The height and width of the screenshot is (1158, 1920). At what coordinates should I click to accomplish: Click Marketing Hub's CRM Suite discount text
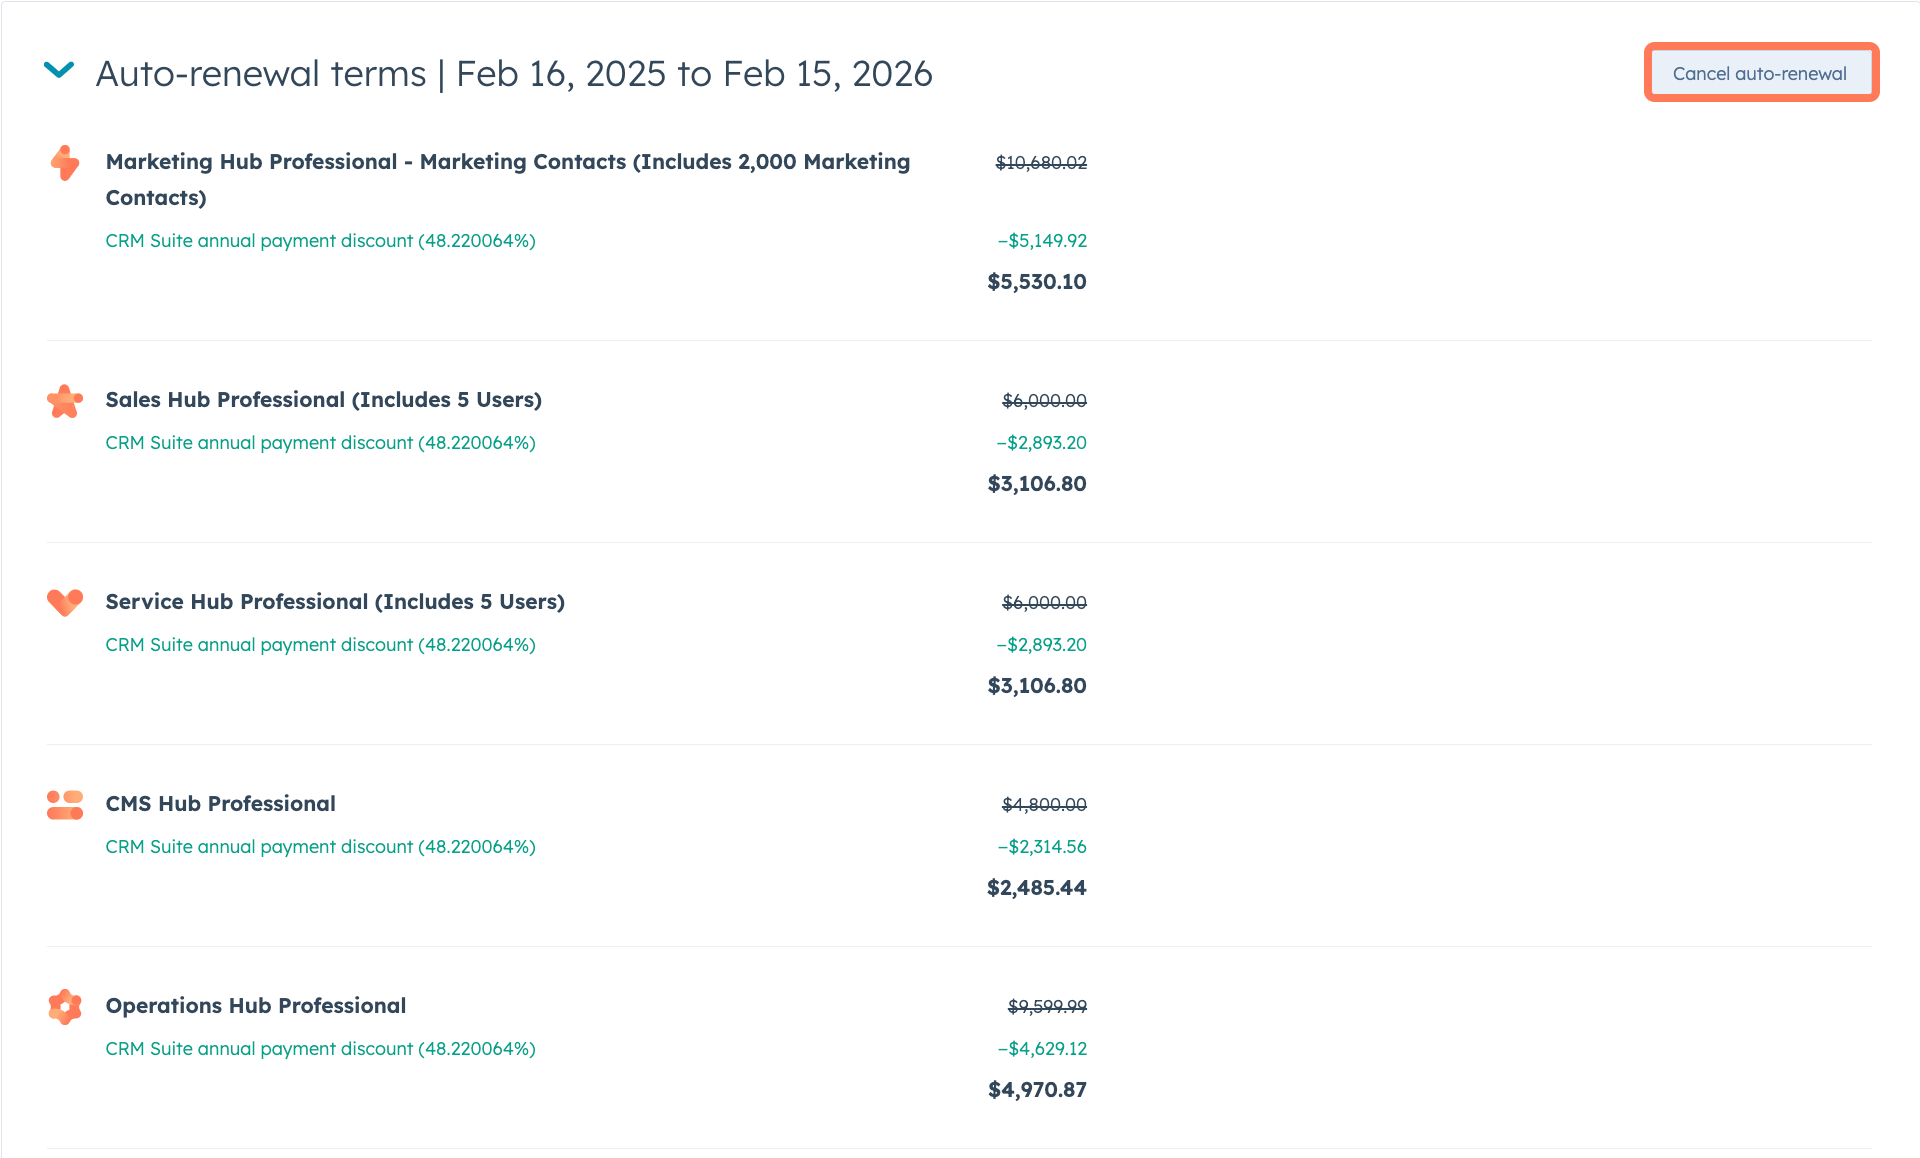(320, 241)
